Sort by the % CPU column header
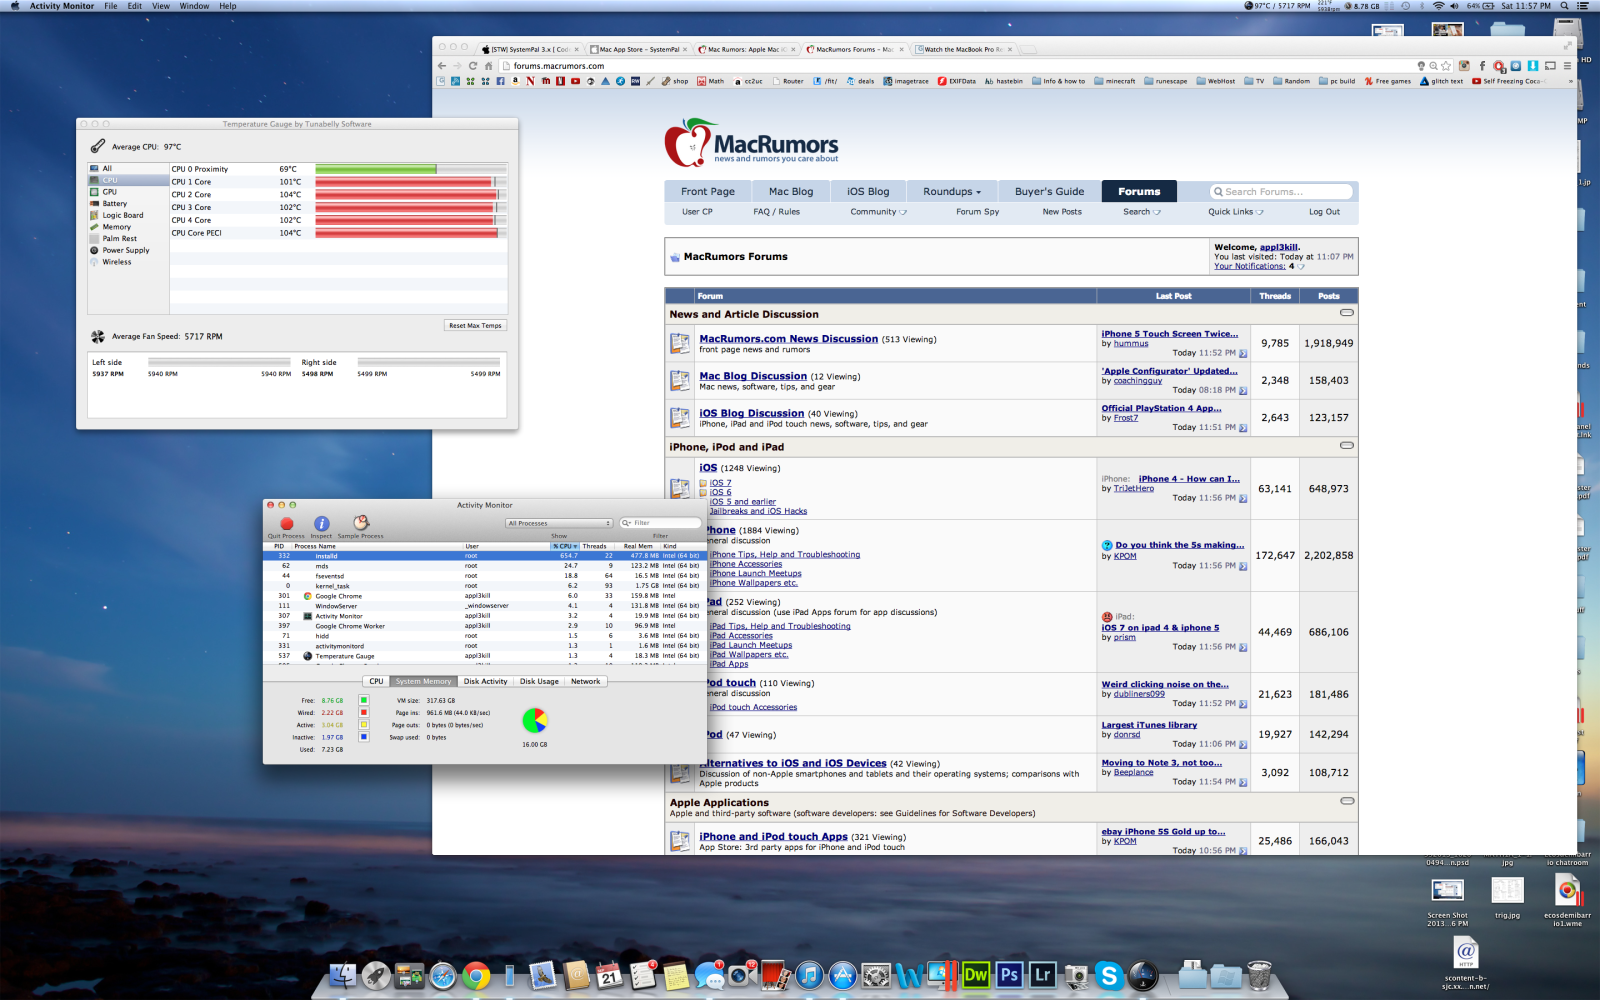The width and height of the screenshot is (1600, 1000). point(565,546)
